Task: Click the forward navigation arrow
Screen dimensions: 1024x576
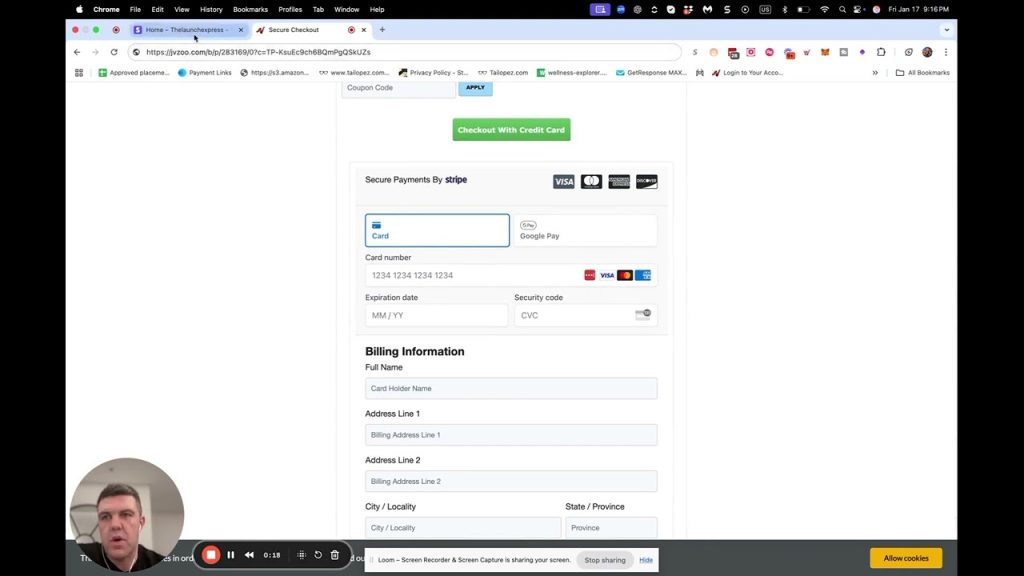Action: pos(95,52)
